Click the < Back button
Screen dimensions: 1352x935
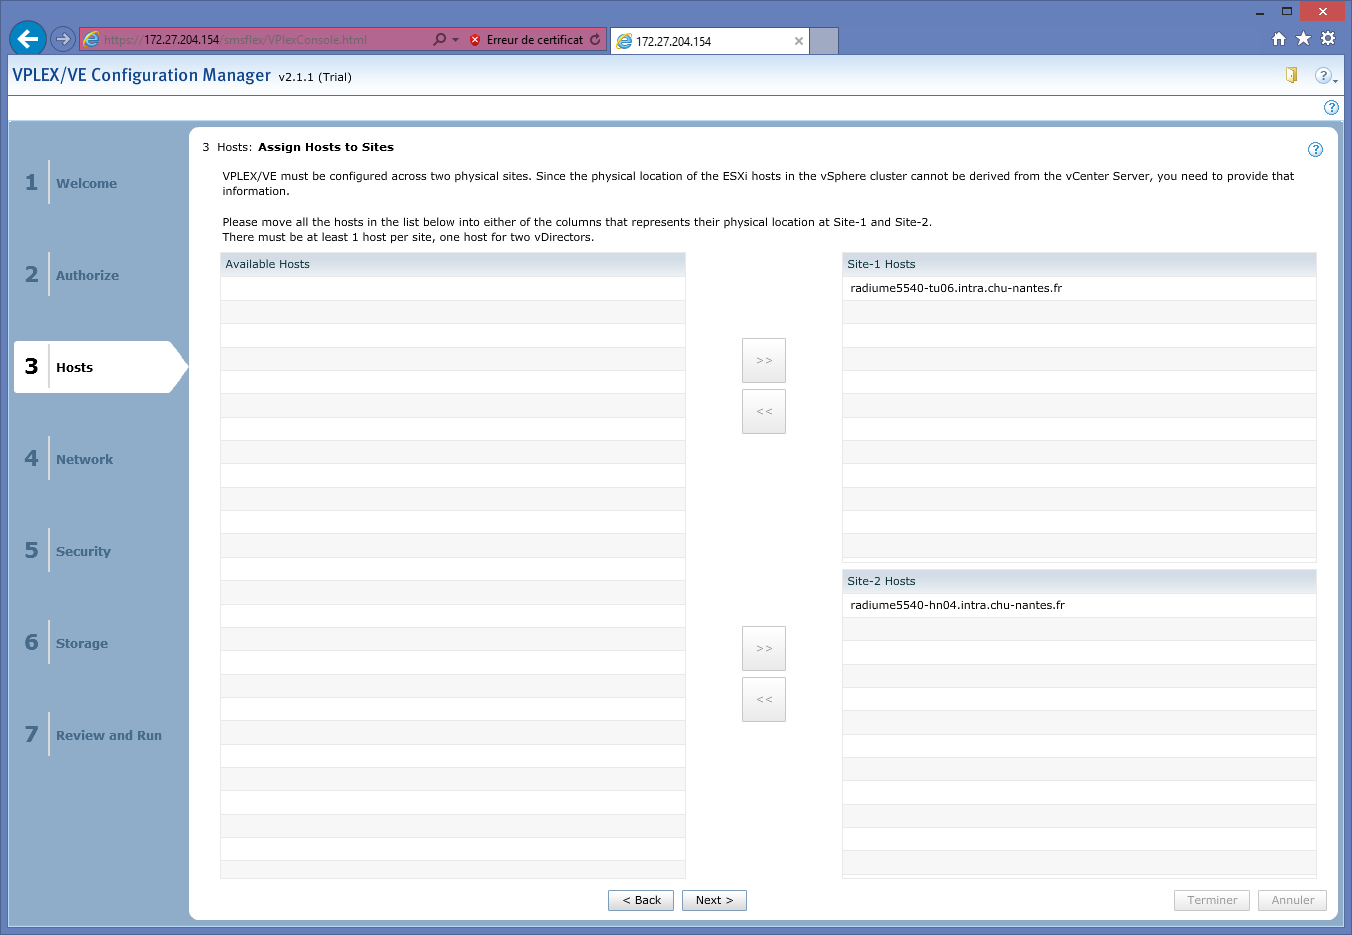[x=641, y=900]
